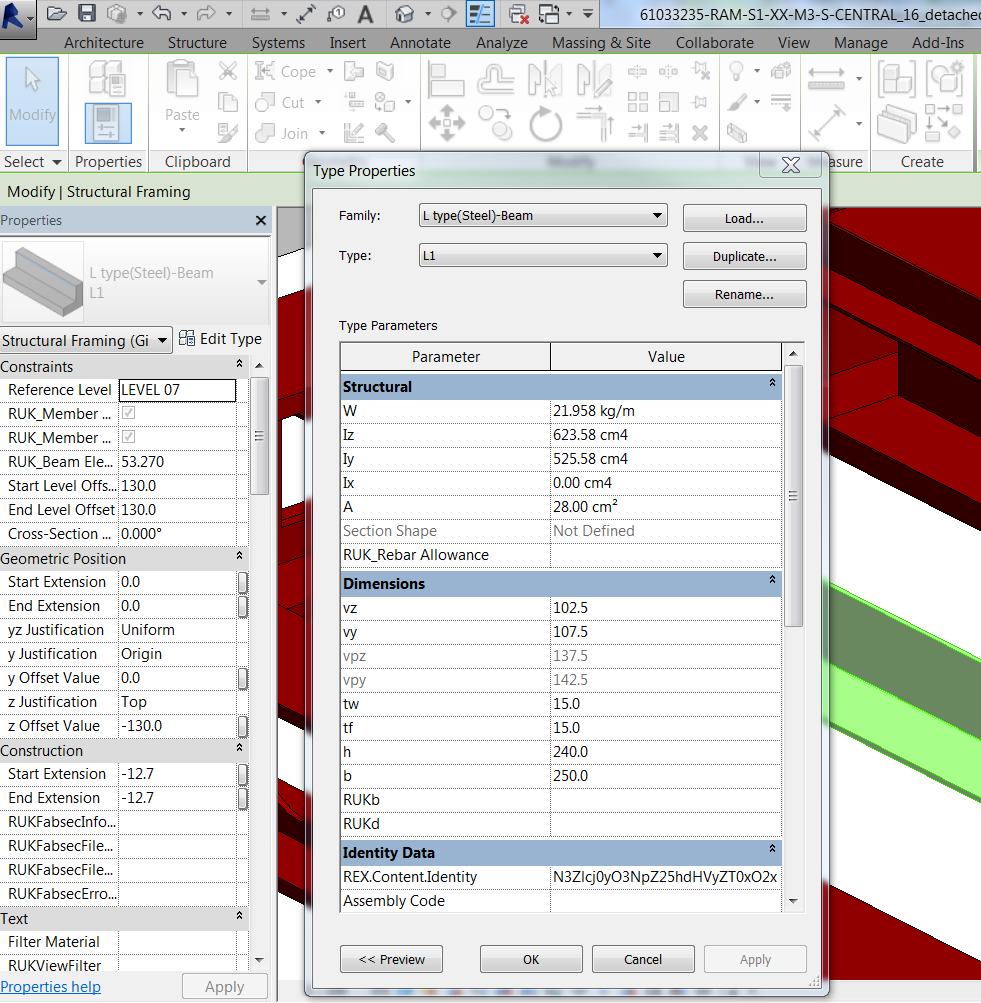
Task: Click the Thin Lines icon in quick access toolbar
Action: coord(480,14)
